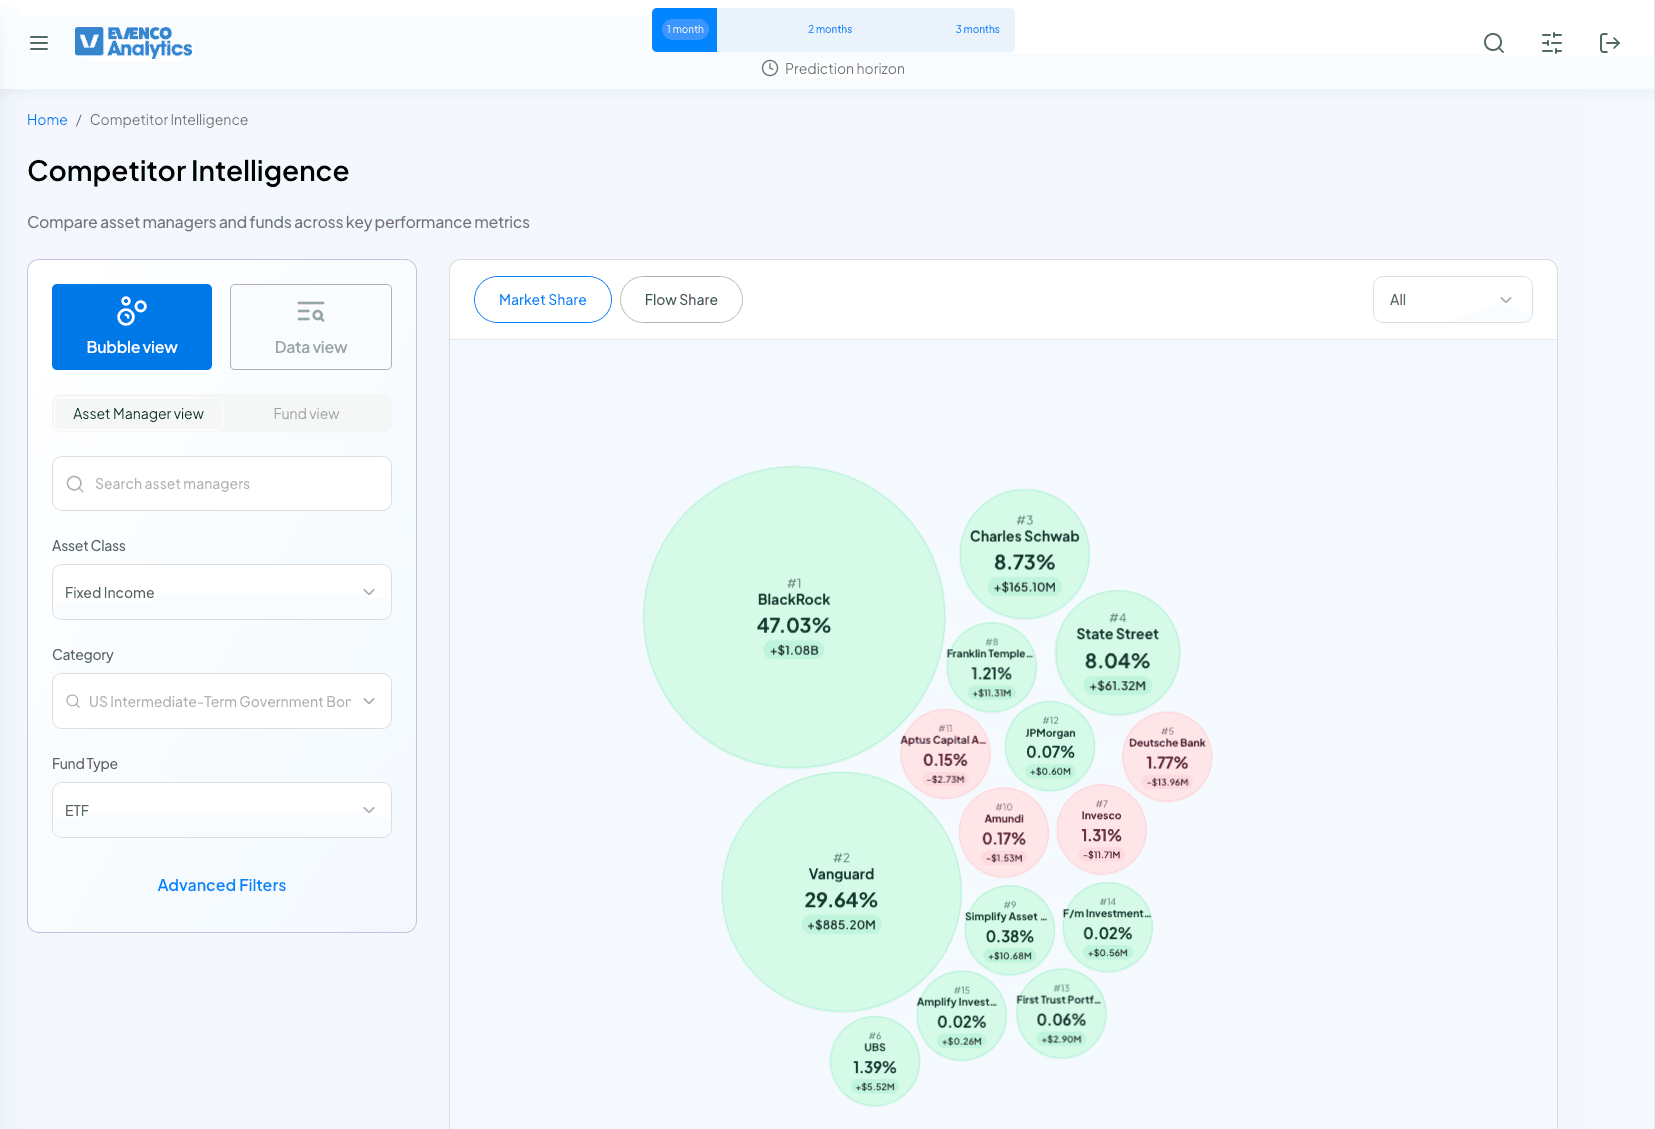Click the Prediction horizon clock icon

tap(769, 69)
